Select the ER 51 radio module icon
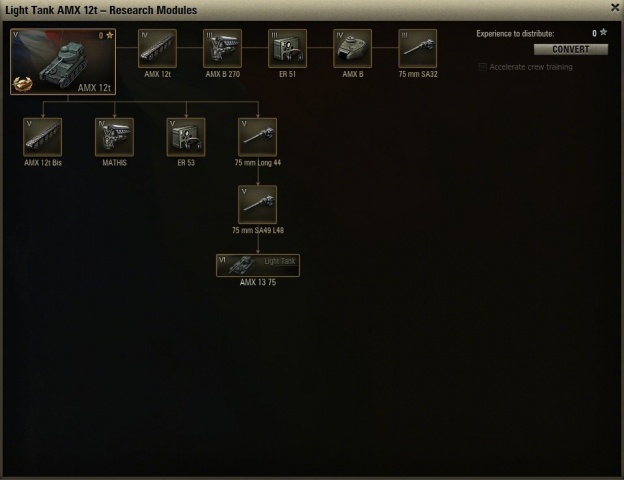Image resolution: width=624 pixels, height=480 pixels. point(287,48)
